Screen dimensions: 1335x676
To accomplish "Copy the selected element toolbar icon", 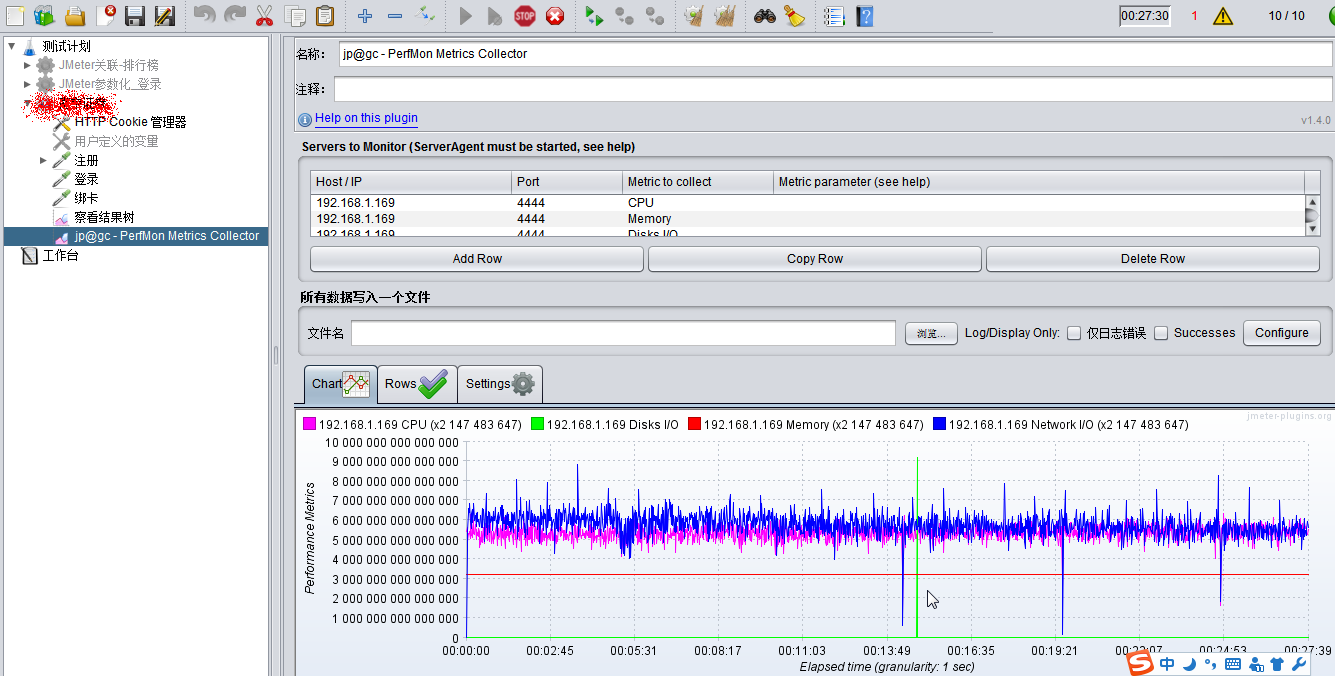I will point(295,15).
